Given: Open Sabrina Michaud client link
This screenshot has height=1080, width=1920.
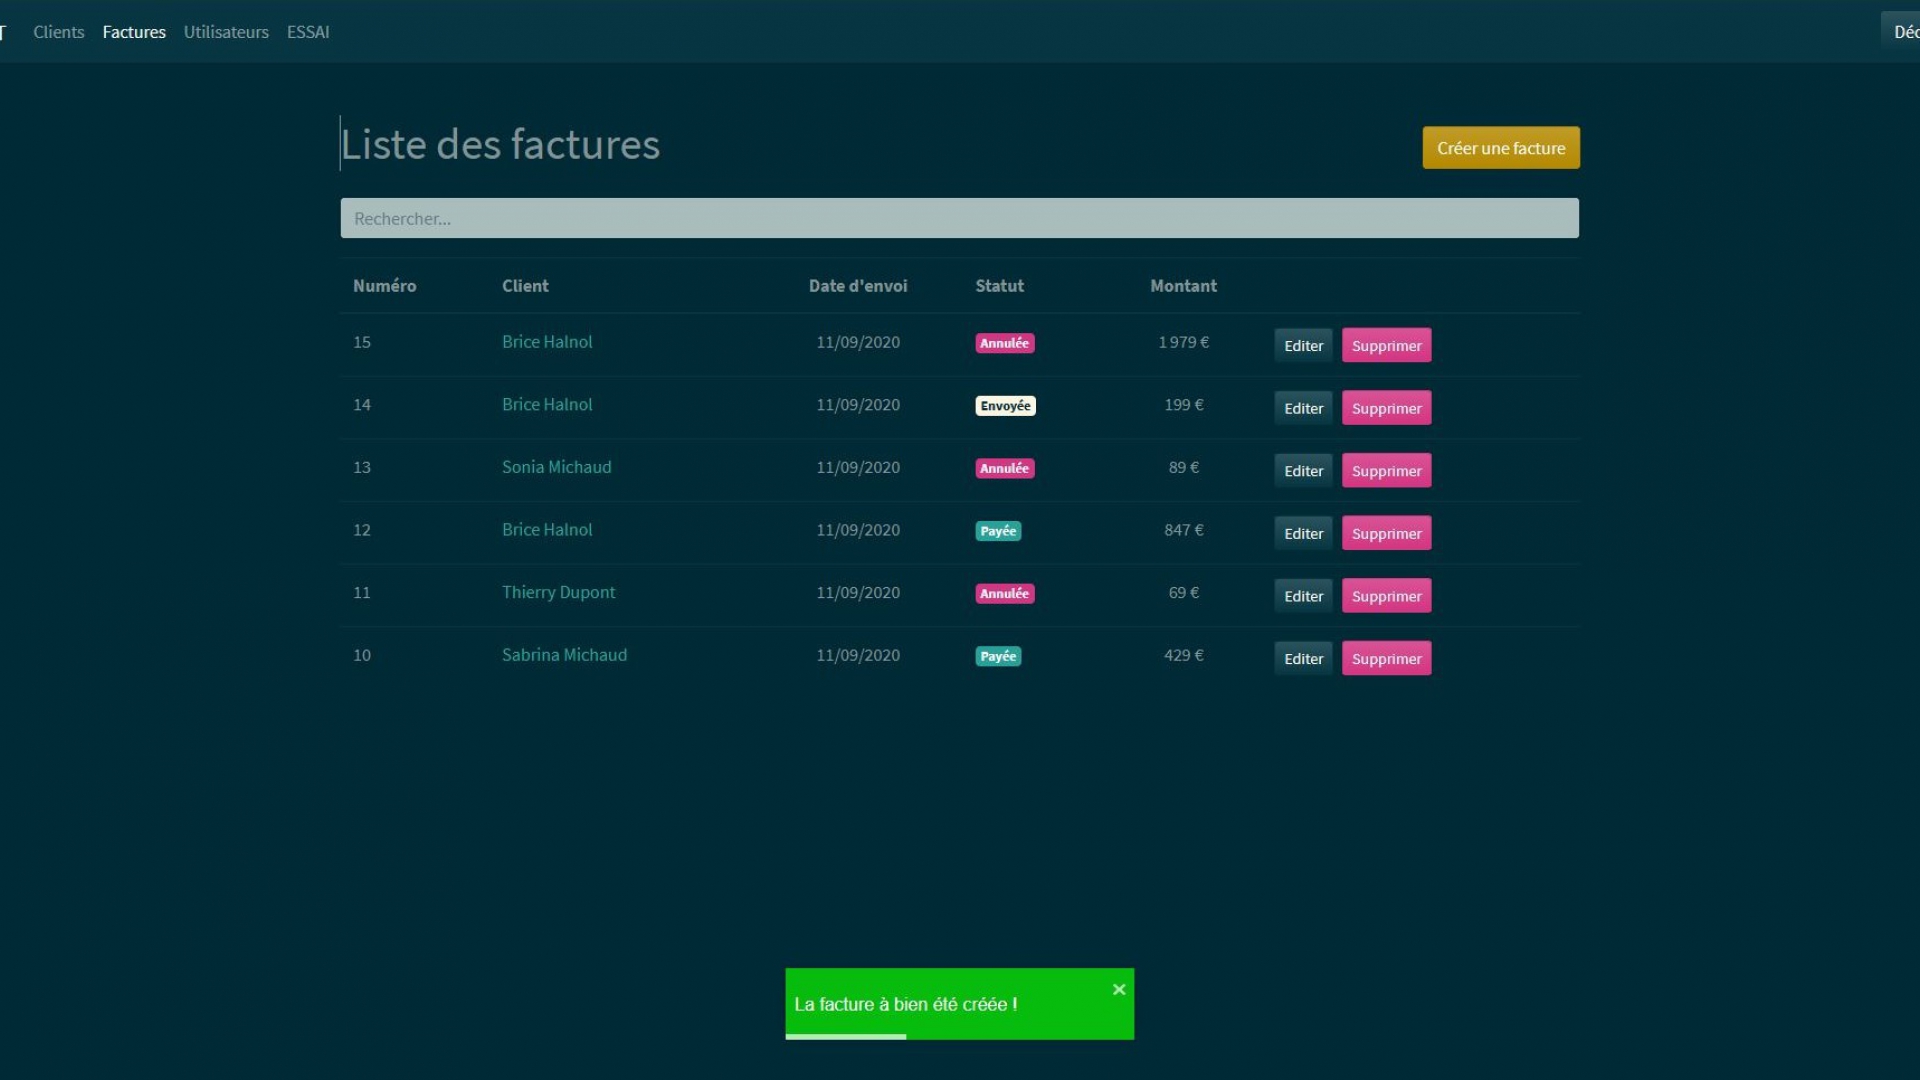Looking at the screenshot, I should [564, 655].
